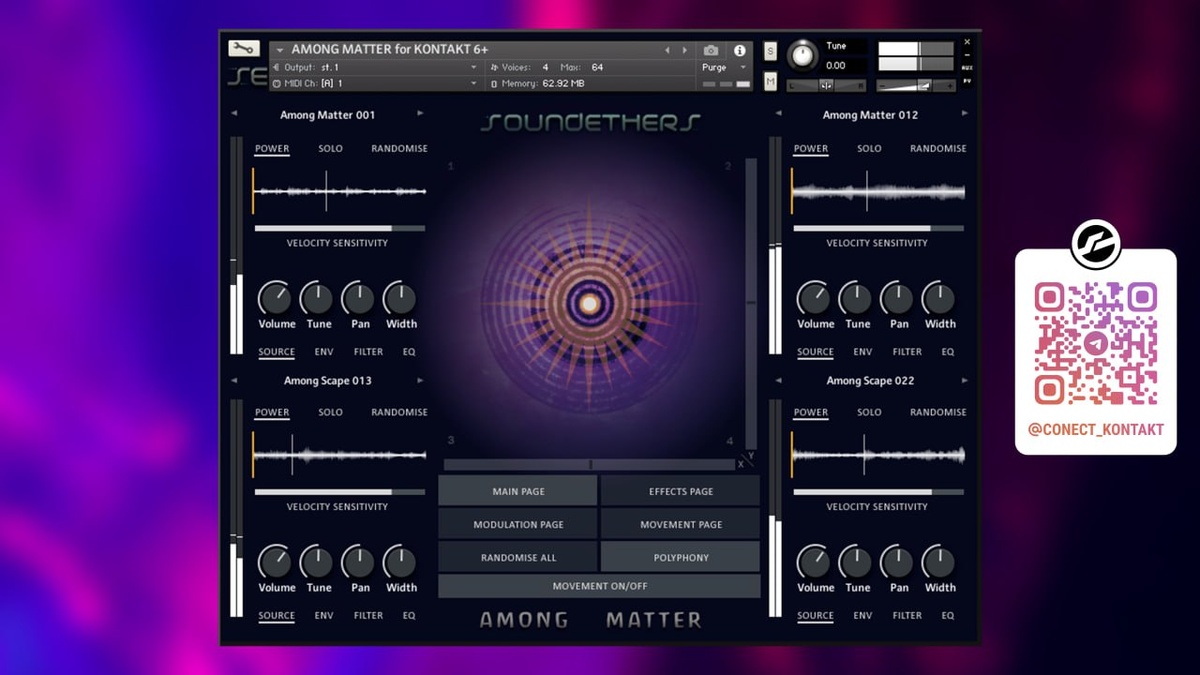Take a snapshot with the camera icon
This screenshot has width=1200, height=675.
[x=711, y=50]
